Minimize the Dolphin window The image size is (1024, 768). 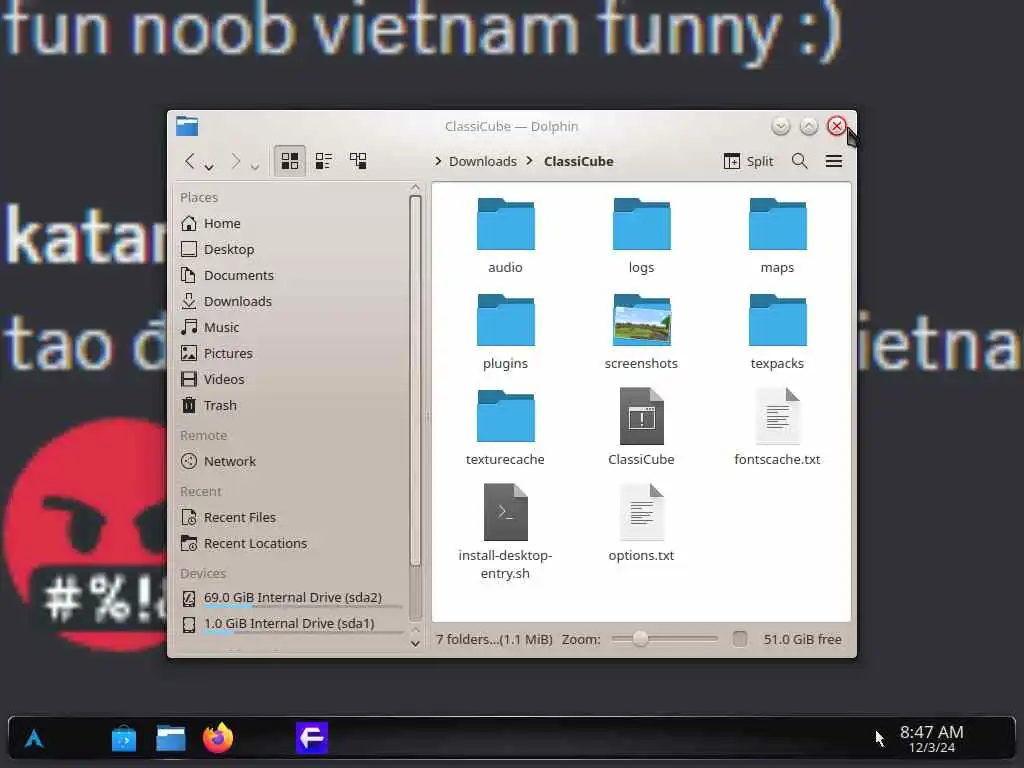(x=780, y=126)
